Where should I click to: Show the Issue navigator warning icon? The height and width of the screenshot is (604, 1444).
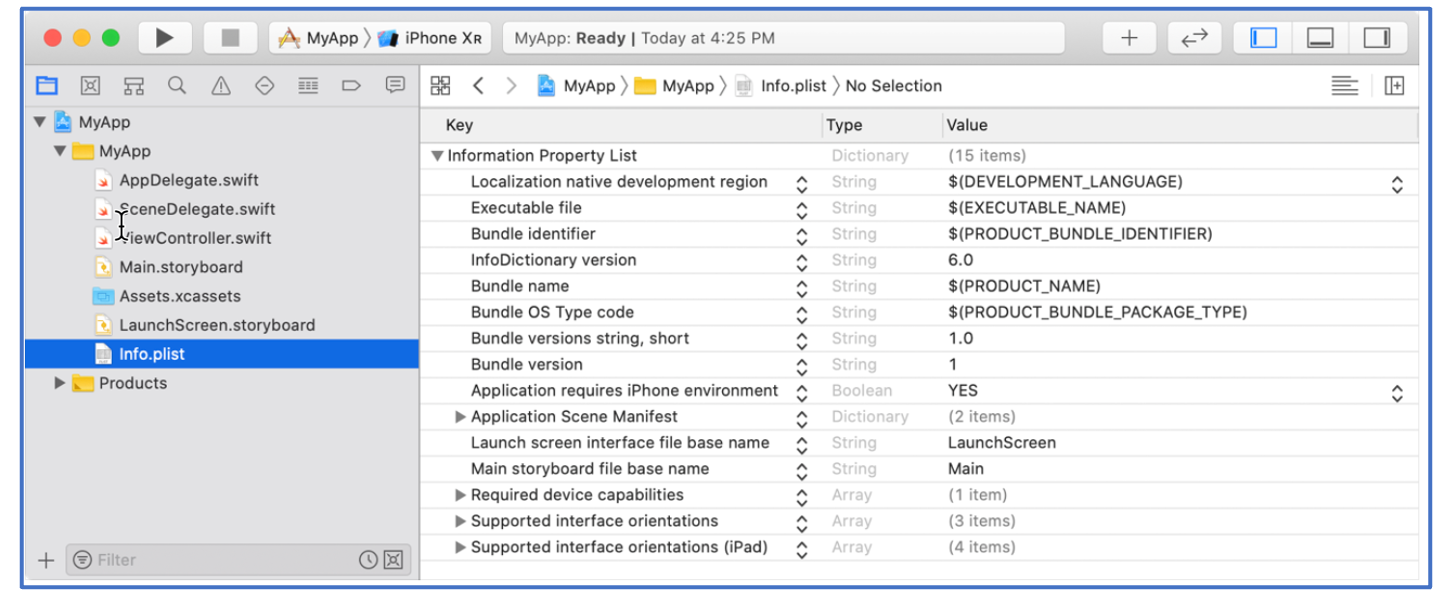221,86
